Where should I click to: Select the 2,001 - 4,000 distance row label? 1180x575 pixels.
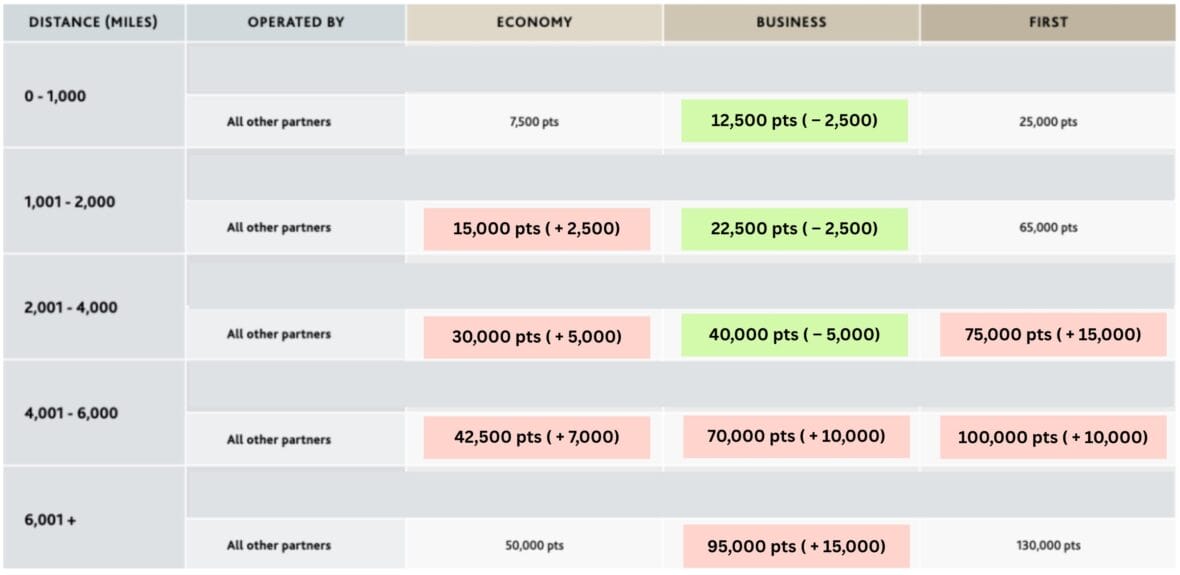(70, 308)
